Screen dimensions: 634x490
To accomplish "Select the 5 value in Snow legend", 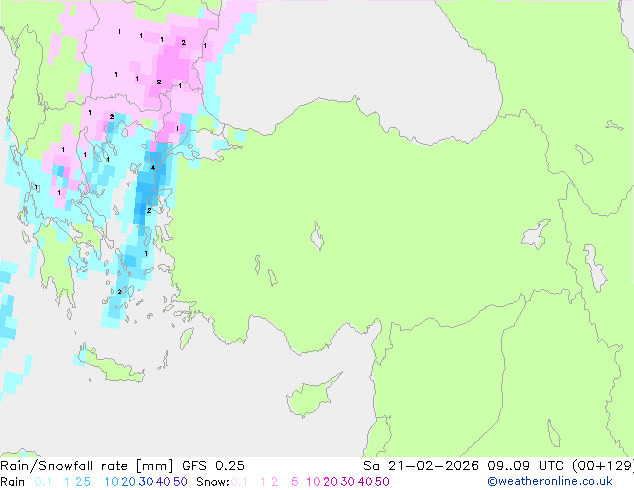I will pyautogui.click(x=295, y=482).
